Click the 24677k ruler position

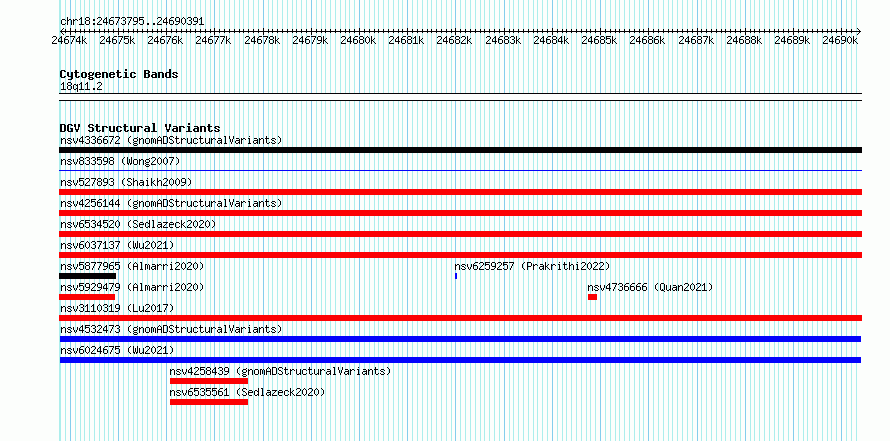click(x=213, y=41)
